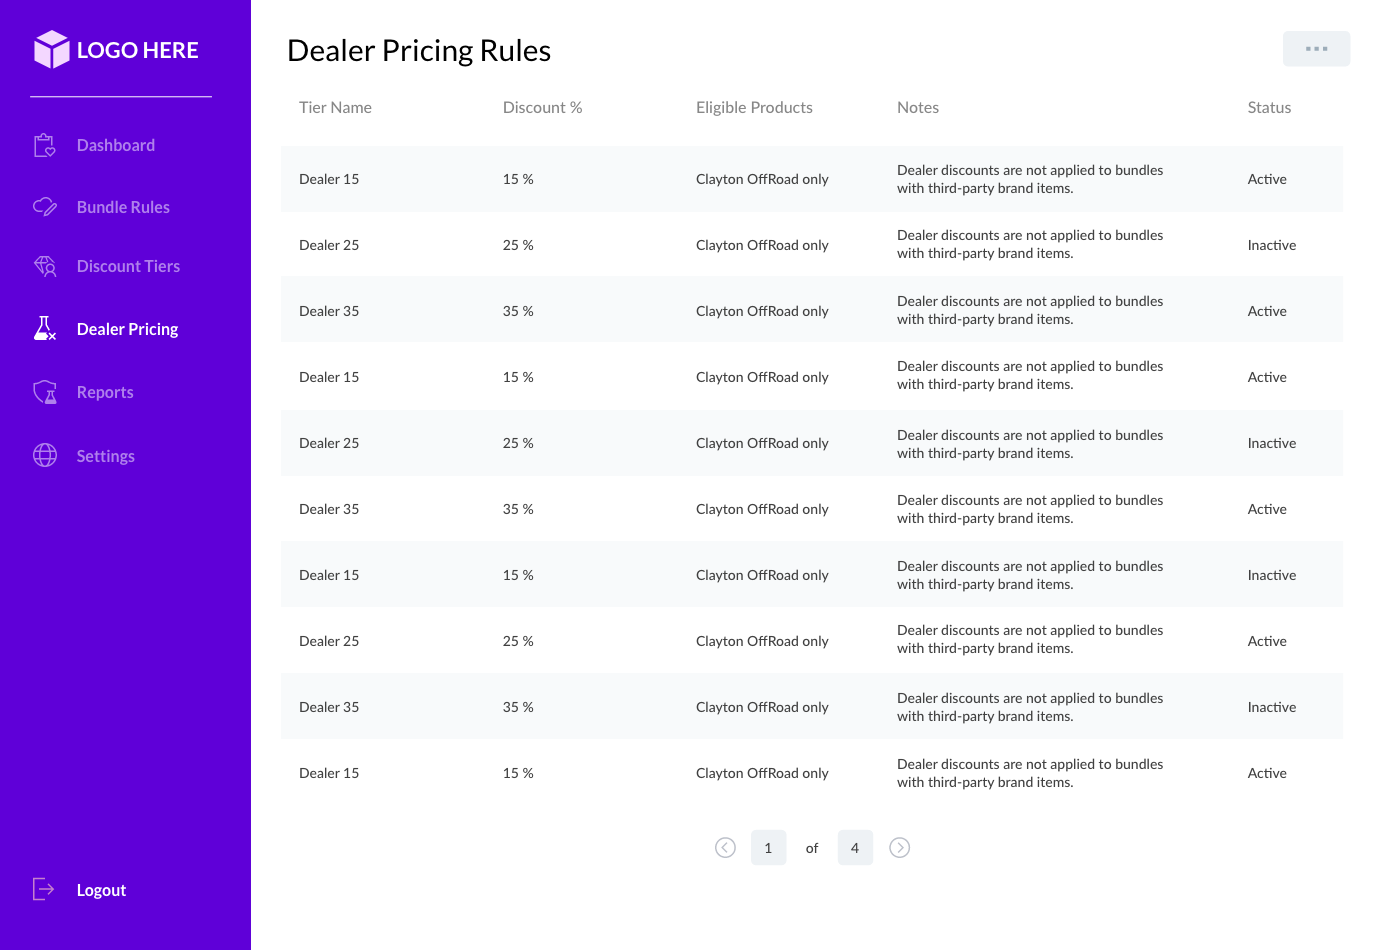Go to the previous page arrow

726,848
